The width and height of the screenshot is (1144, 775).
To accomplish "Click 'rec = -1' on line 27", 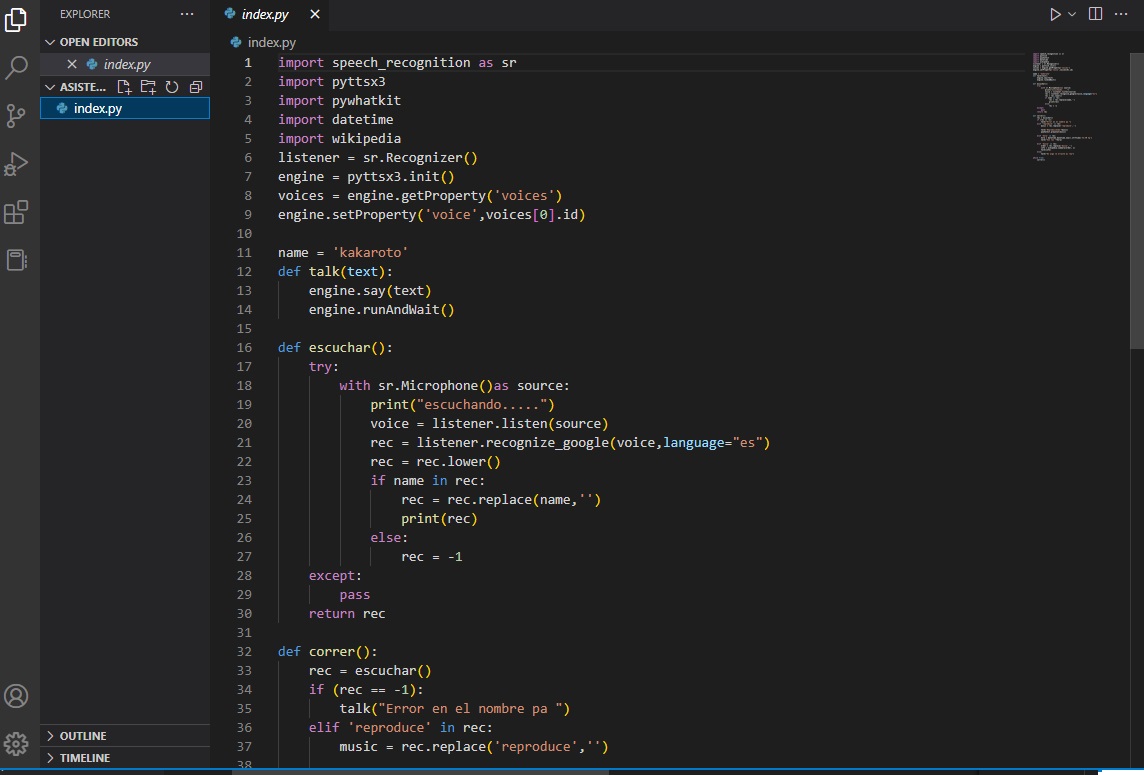I will [431, 557].
